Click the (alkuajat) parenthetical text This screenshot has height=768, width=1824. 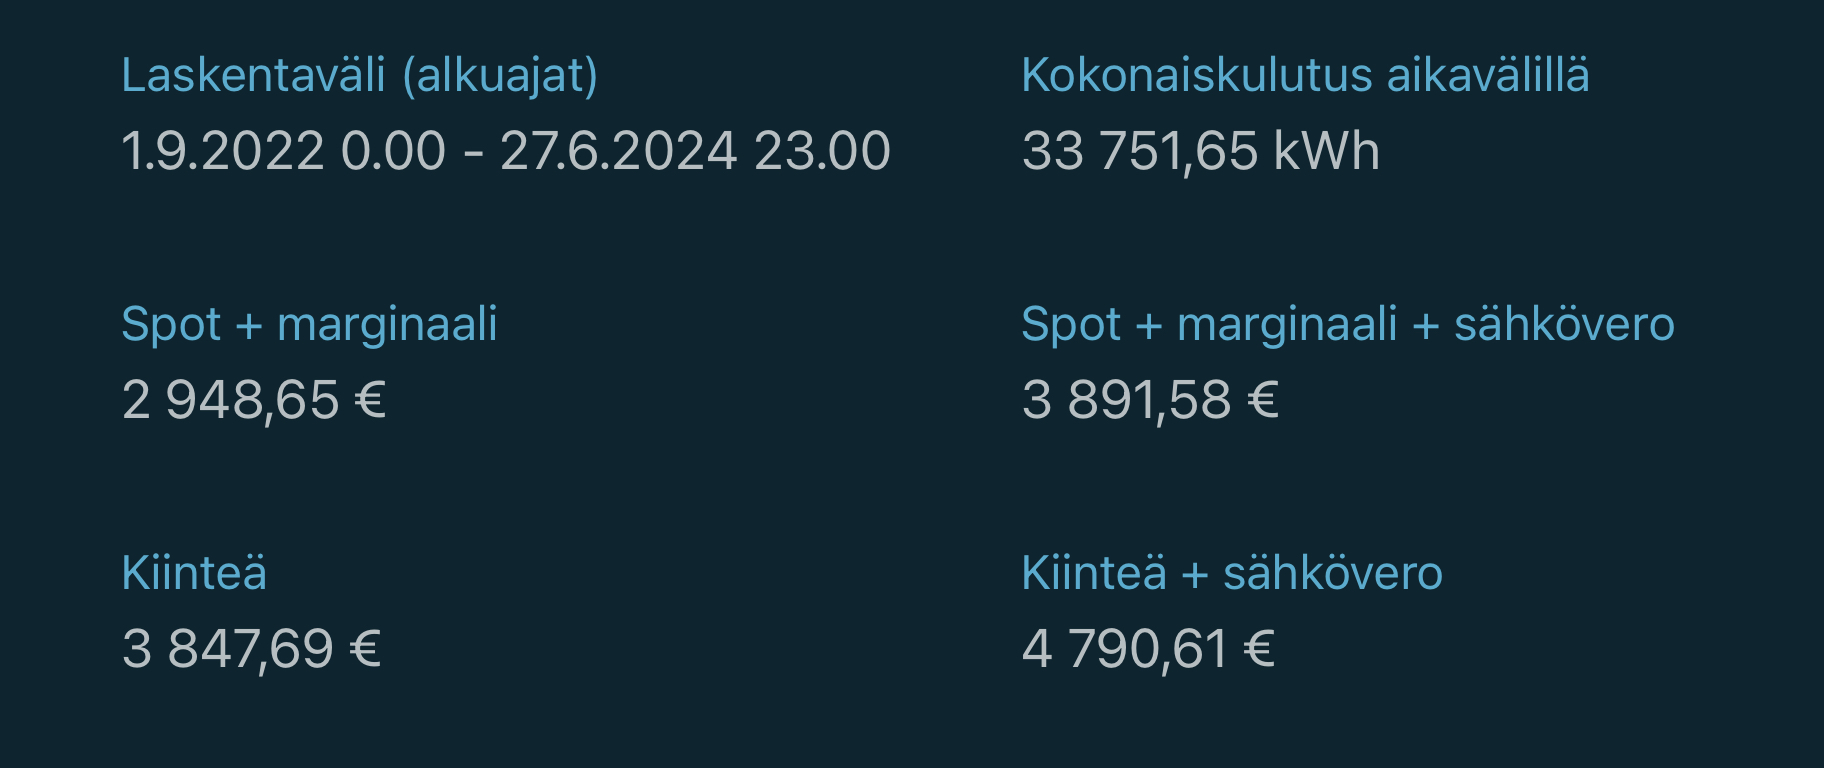(500, 76)
